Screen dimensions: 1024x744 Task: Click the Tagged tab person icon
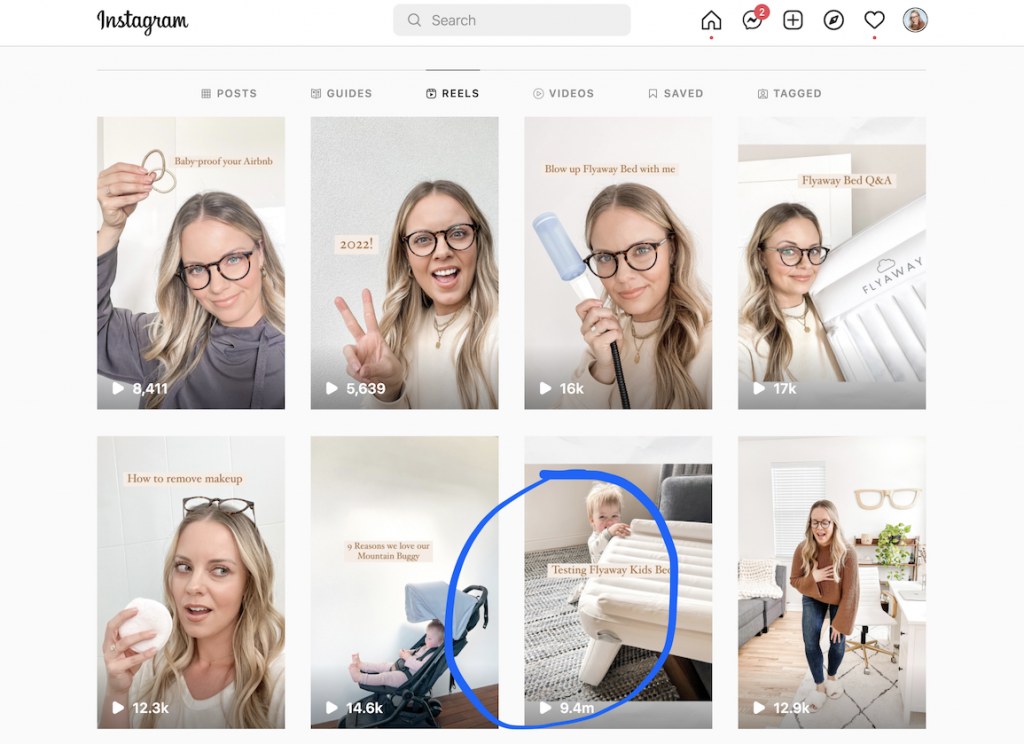[762, 94]
